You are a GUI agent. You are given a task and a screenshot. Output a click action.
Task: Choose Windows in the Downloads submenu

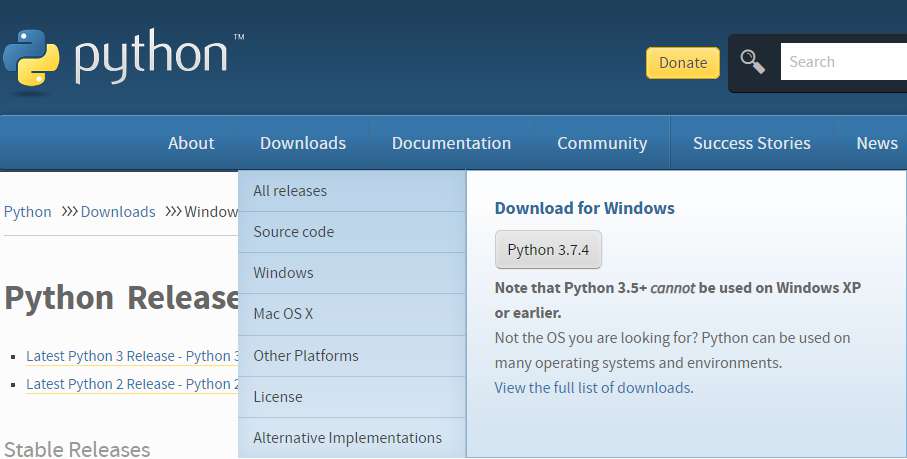352,273
